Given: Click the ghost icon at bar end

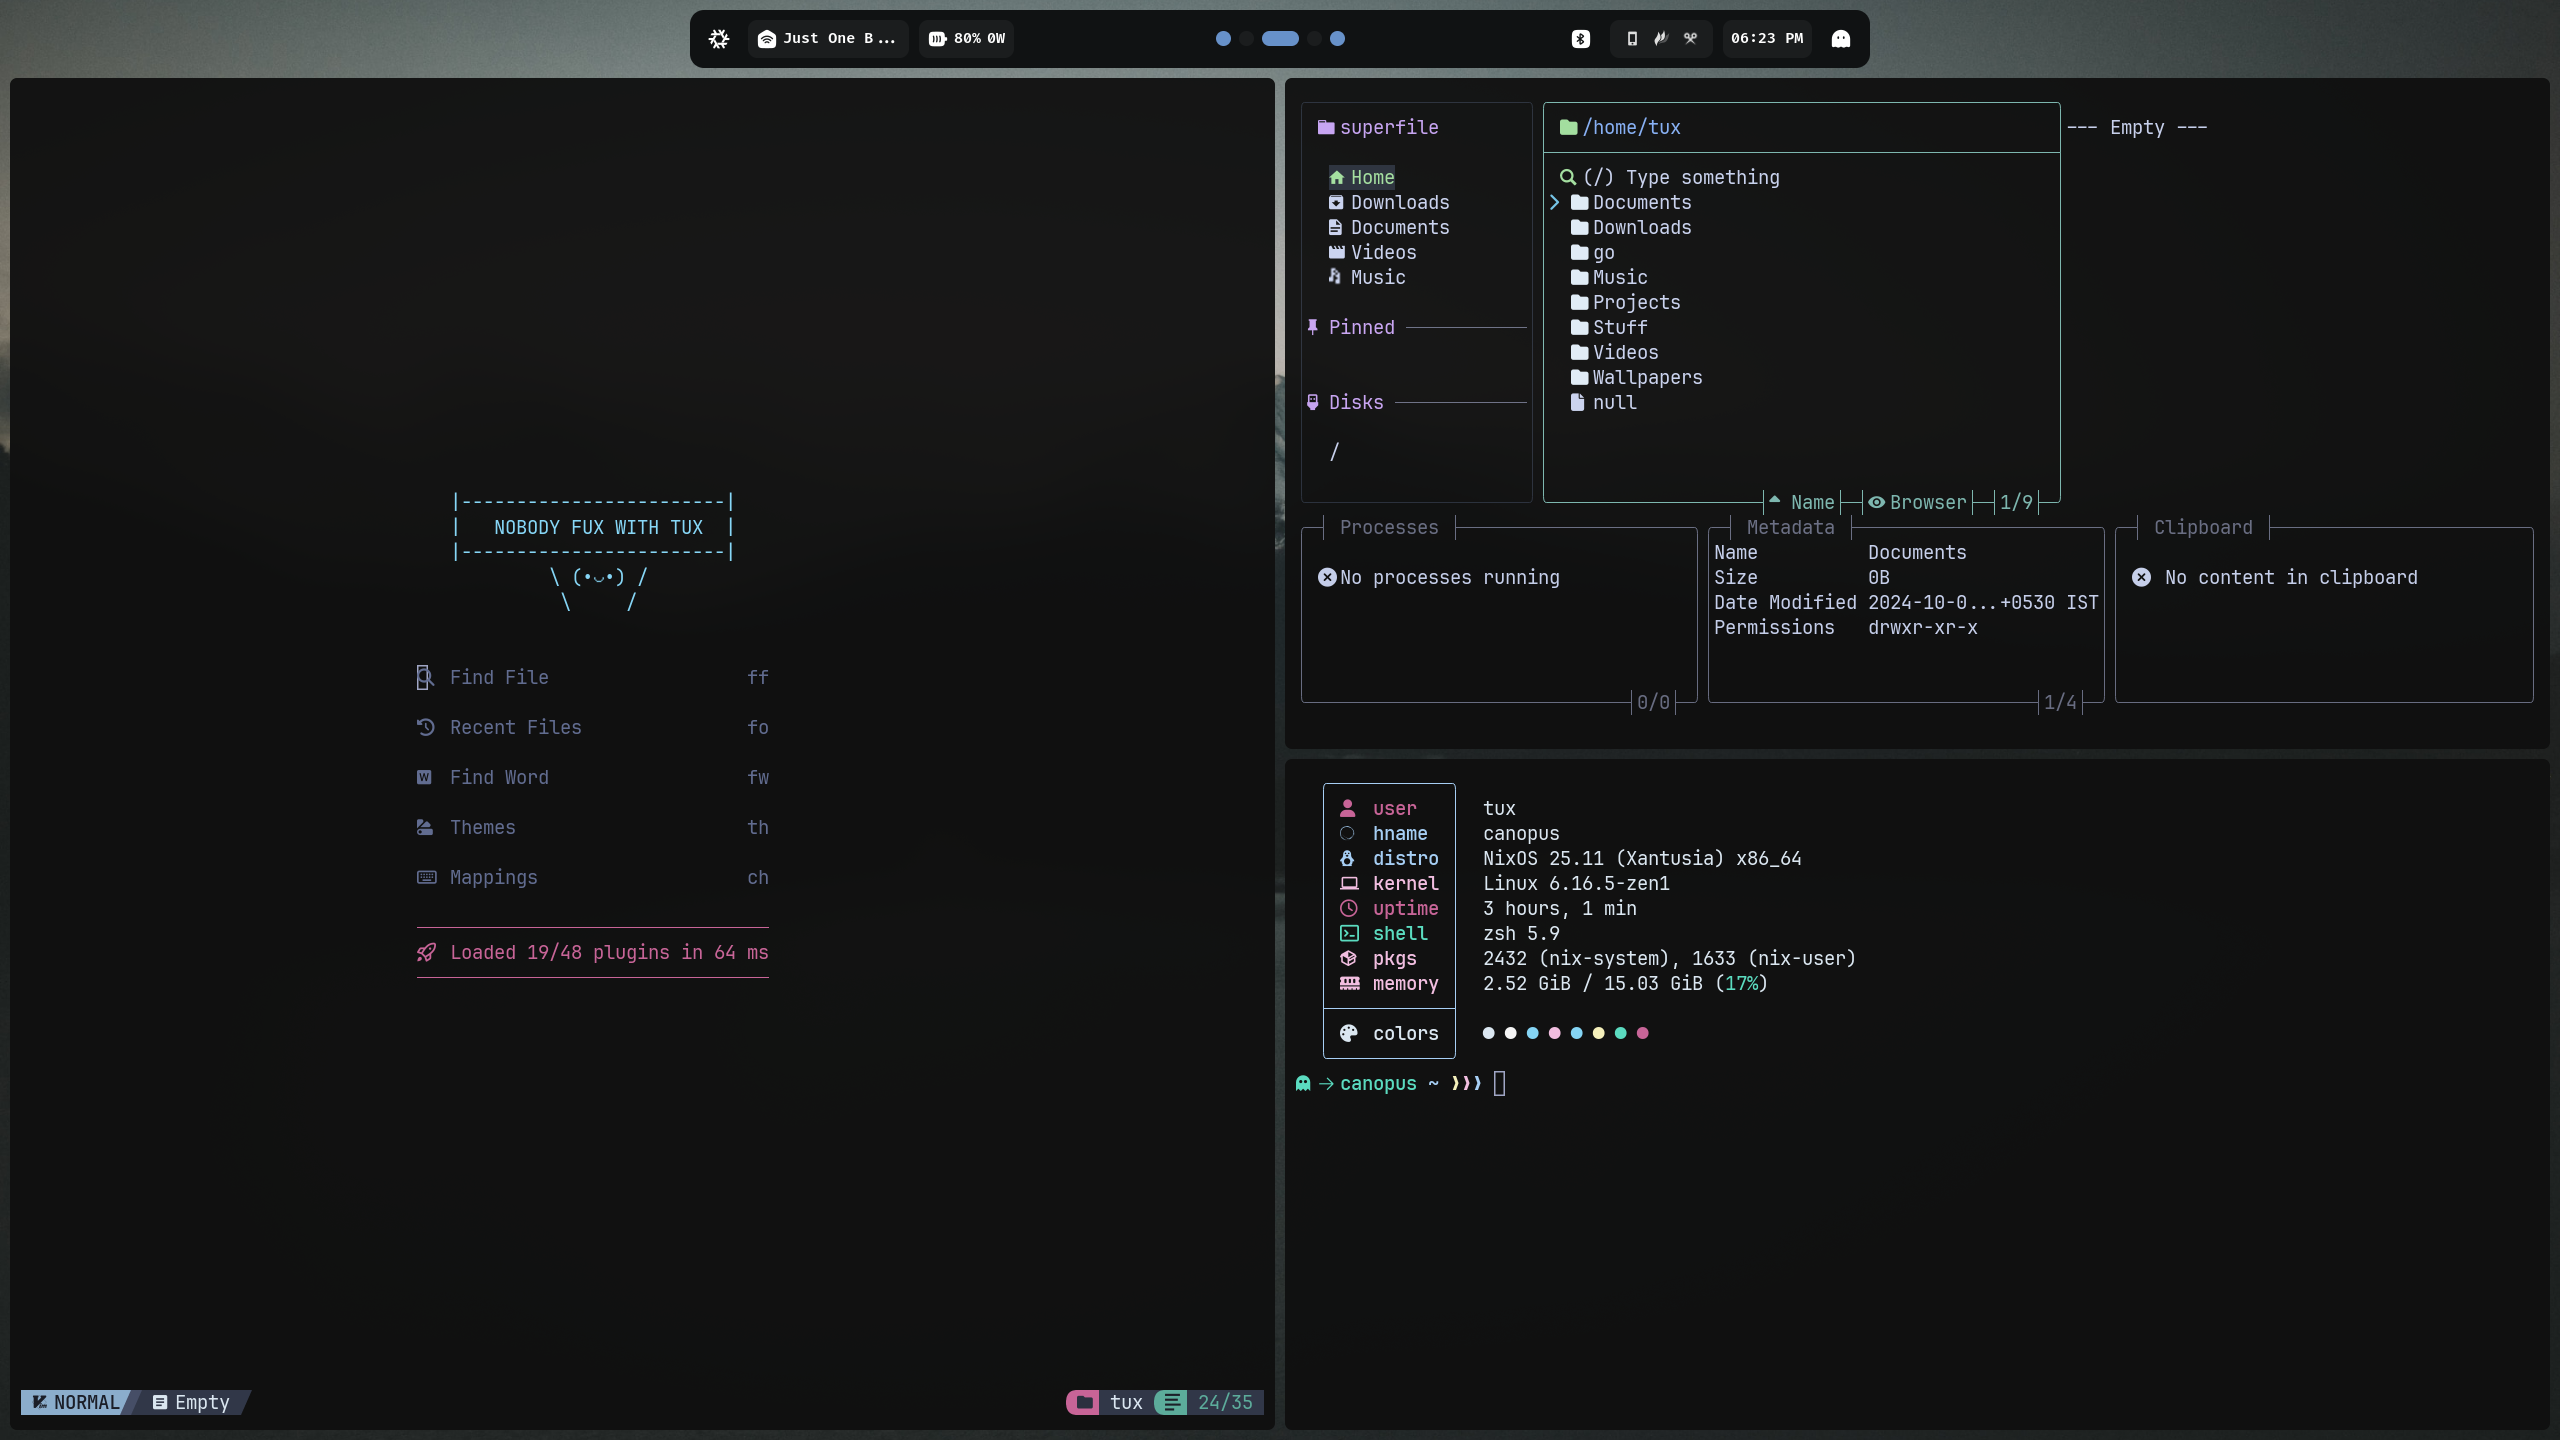Looking at the screenshot, I should (1840, 39).
